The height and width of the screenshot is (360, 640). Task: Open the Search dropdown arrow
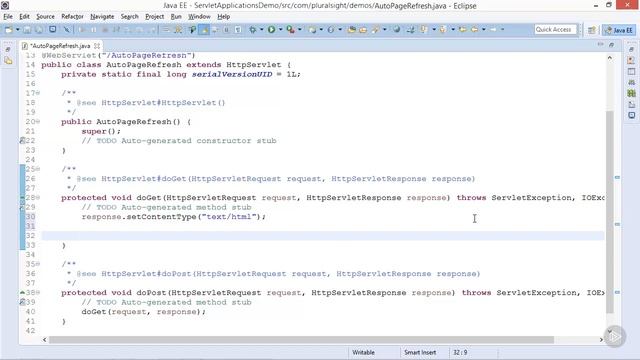click(x=384, y=30)
